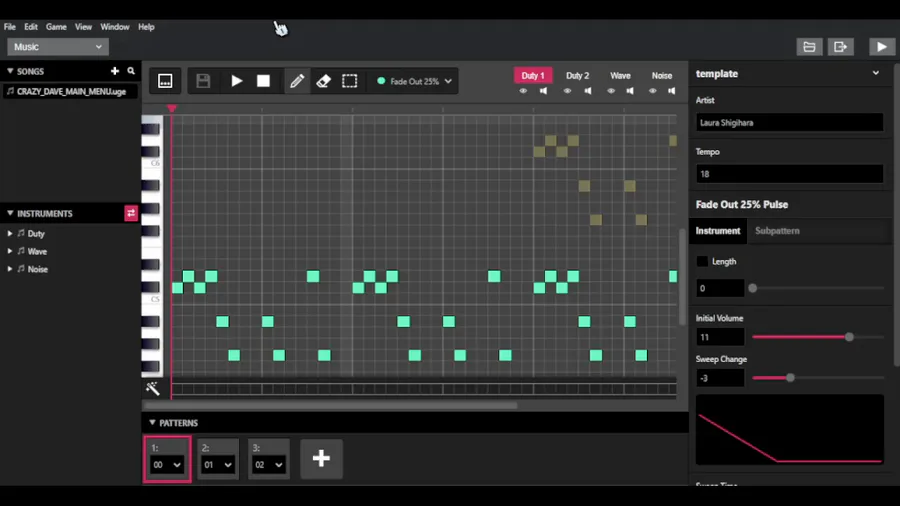
Task: Stop song playback
Action: [x=263, y=81]
